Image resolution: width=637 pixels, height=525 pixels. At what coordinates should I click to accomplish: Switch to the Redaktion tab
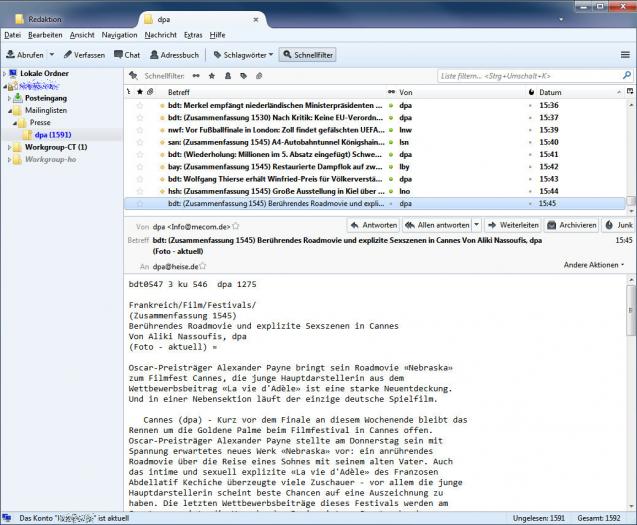coord(45,19)
